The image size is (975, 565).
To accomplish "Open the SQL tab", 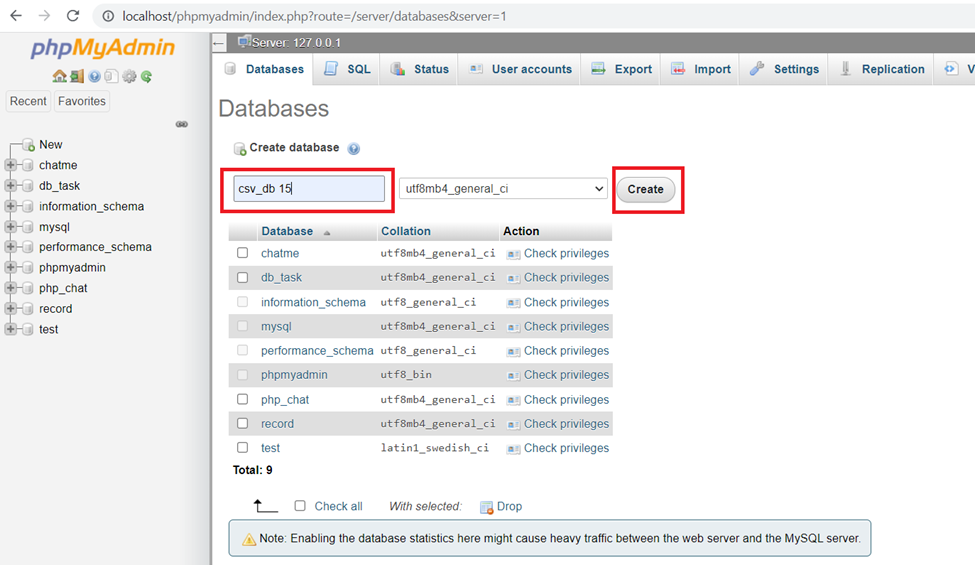I will coord(347,69).
